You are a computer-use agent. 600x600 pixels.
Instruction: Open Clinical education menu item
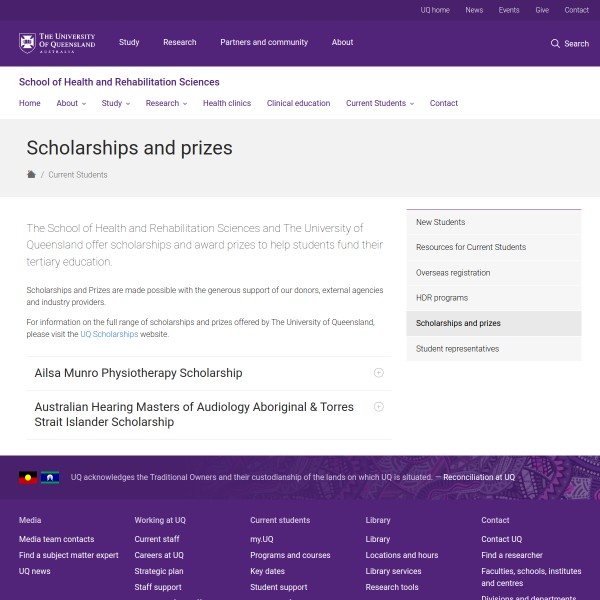click(298, 103)
